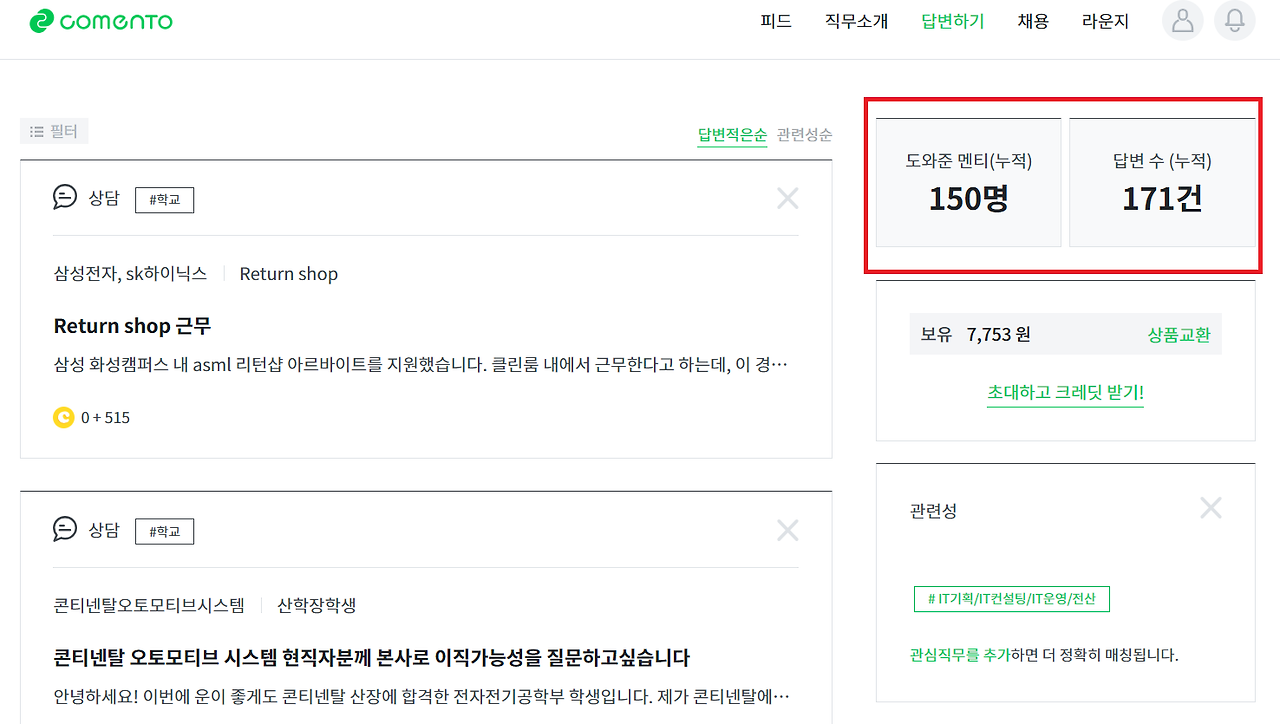Click the Comento logo
1280x724 pixels.
100,21
